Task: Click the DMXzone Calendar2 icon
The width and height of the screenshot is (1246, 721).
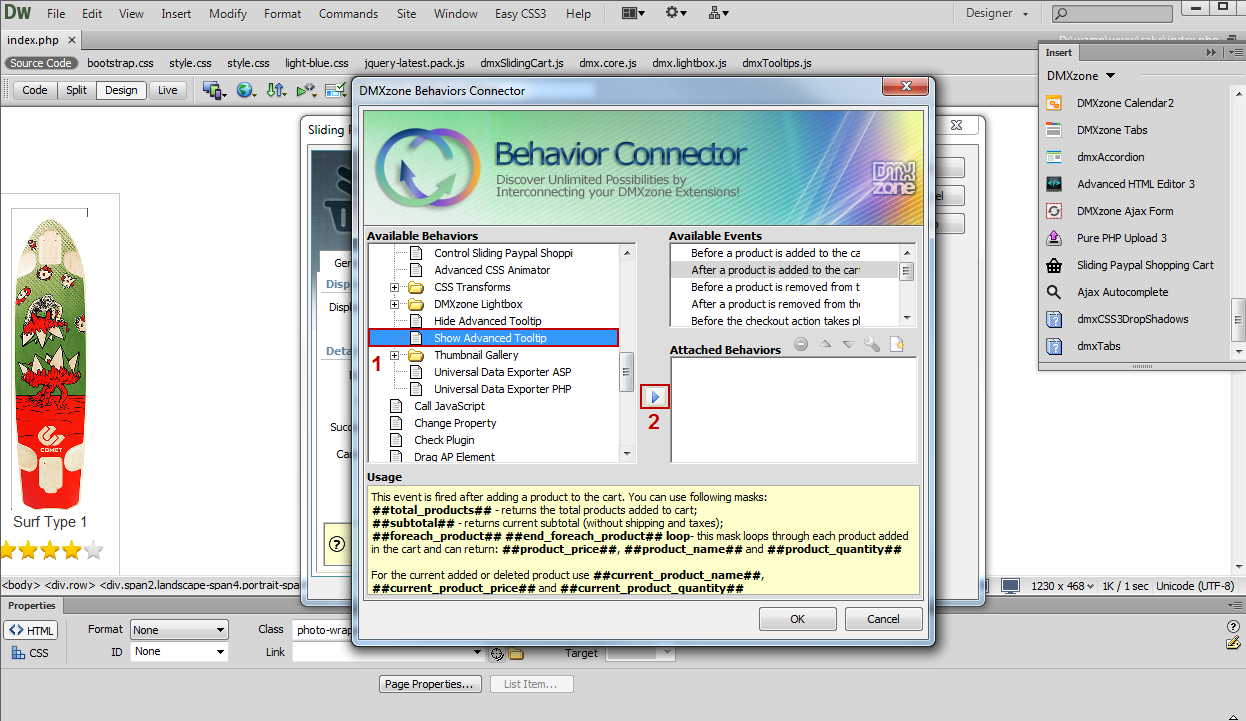Action: click(x=1053, y=103)
